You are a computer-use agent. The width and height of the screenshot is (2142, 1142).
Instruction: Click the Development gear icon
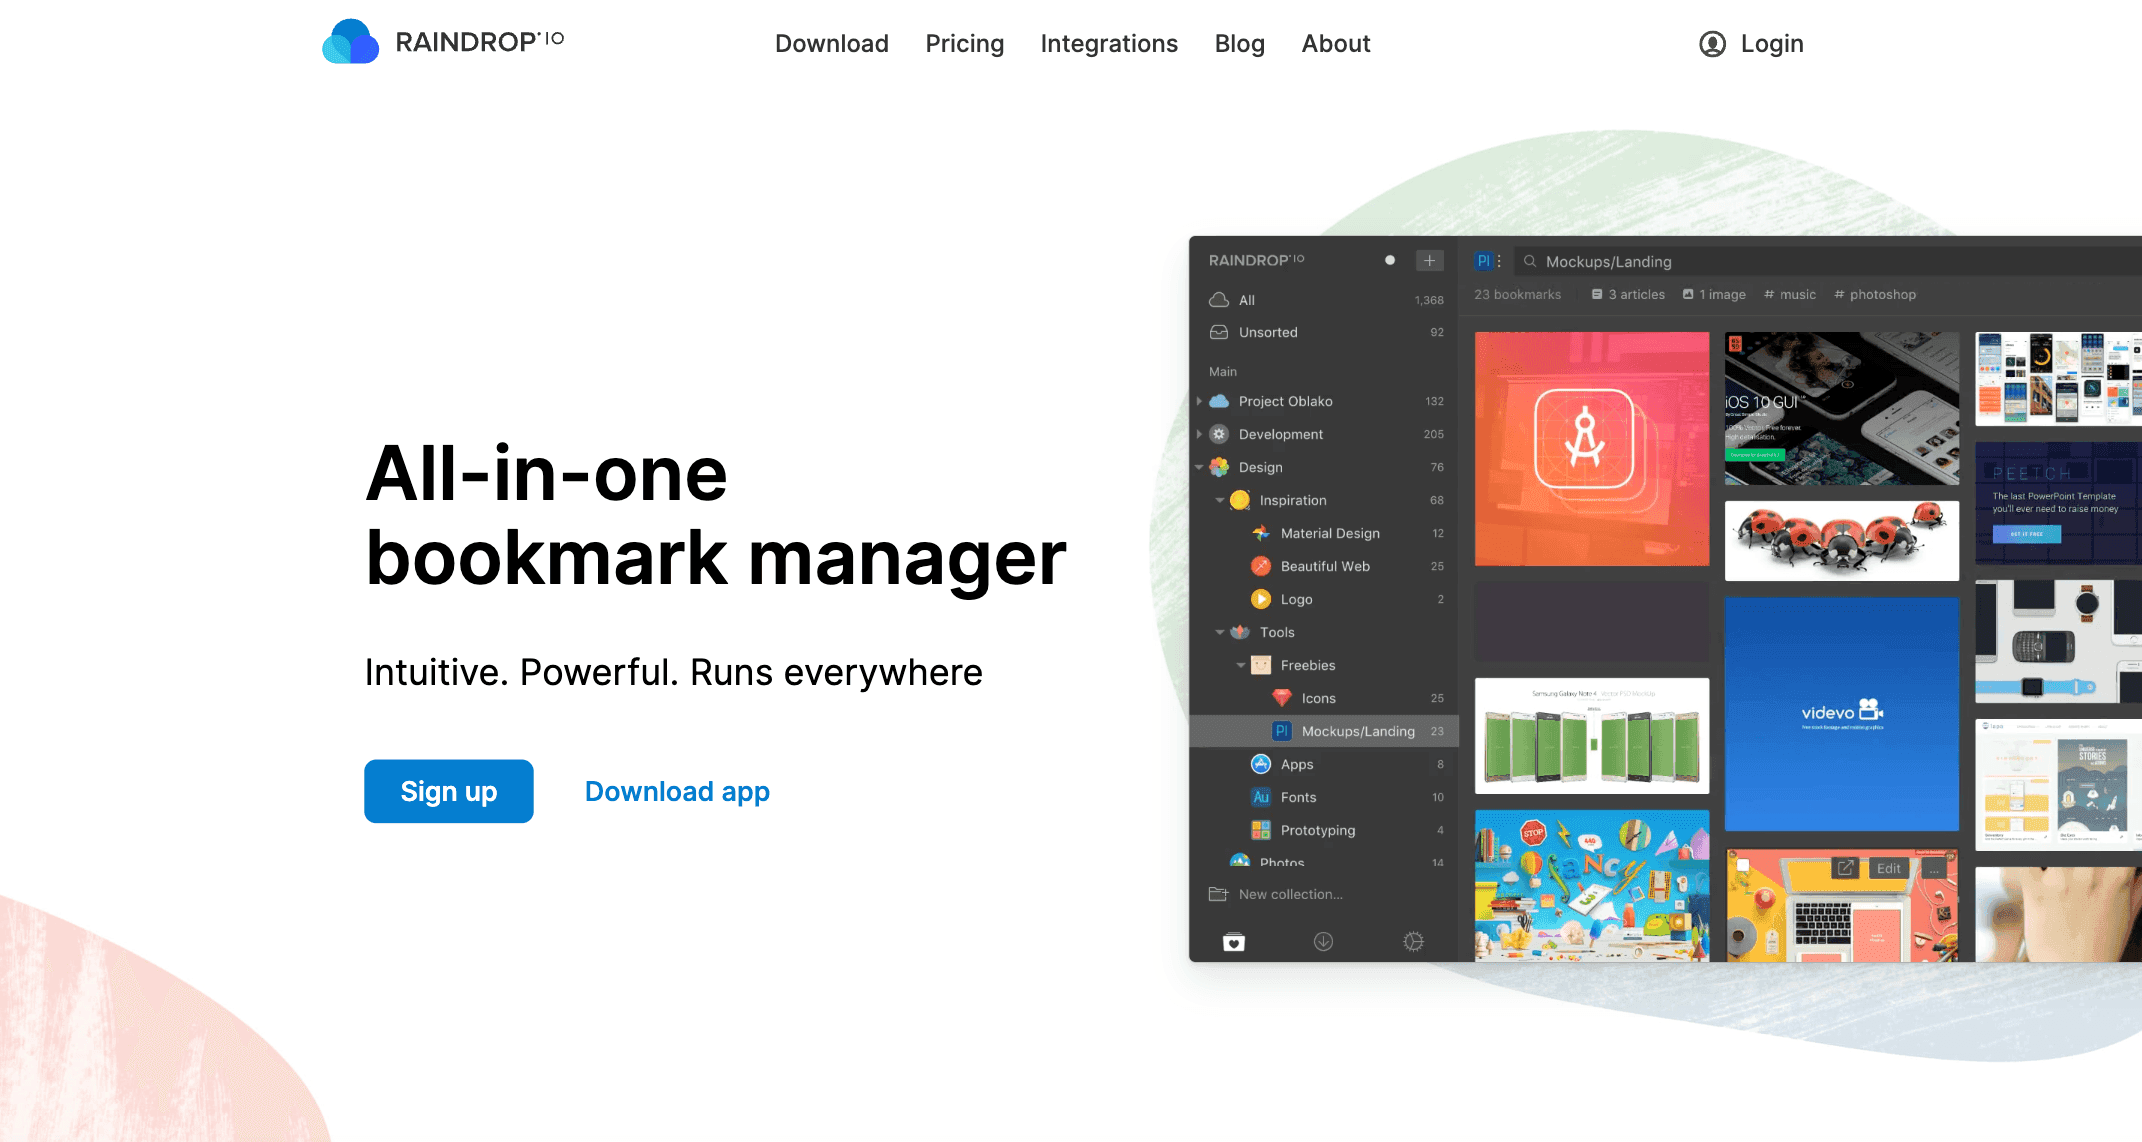[x=1219, y=434]
